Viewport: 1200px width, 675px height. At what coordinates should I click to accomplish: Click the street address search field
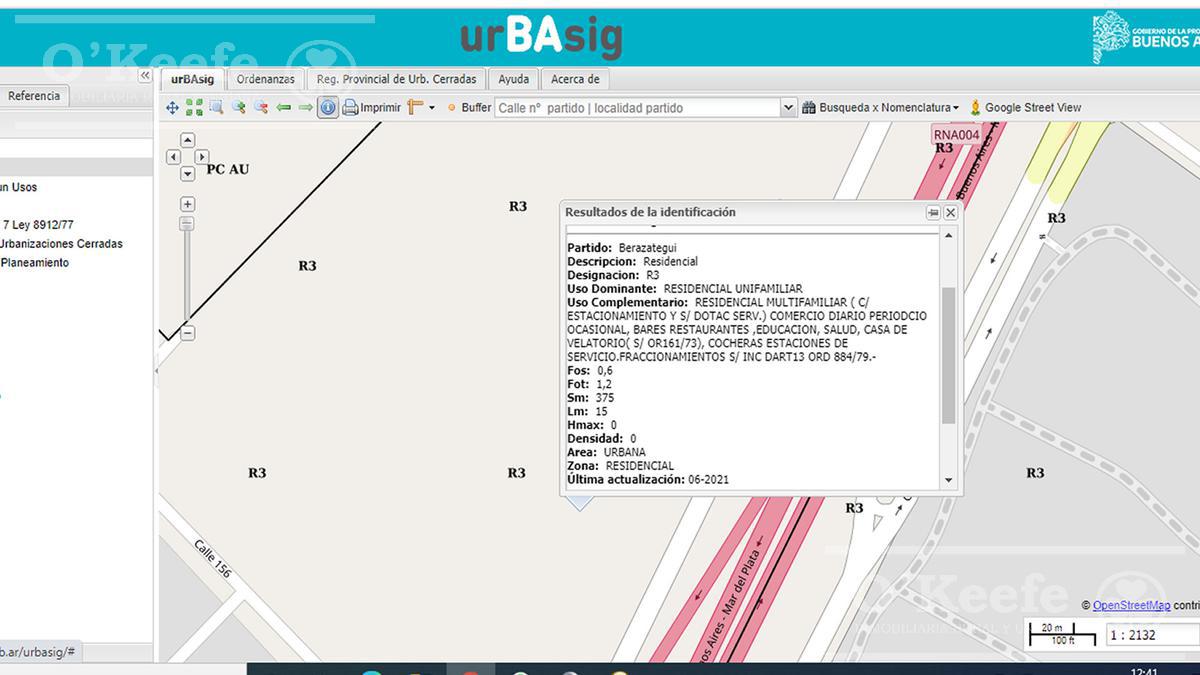(637, 107)
